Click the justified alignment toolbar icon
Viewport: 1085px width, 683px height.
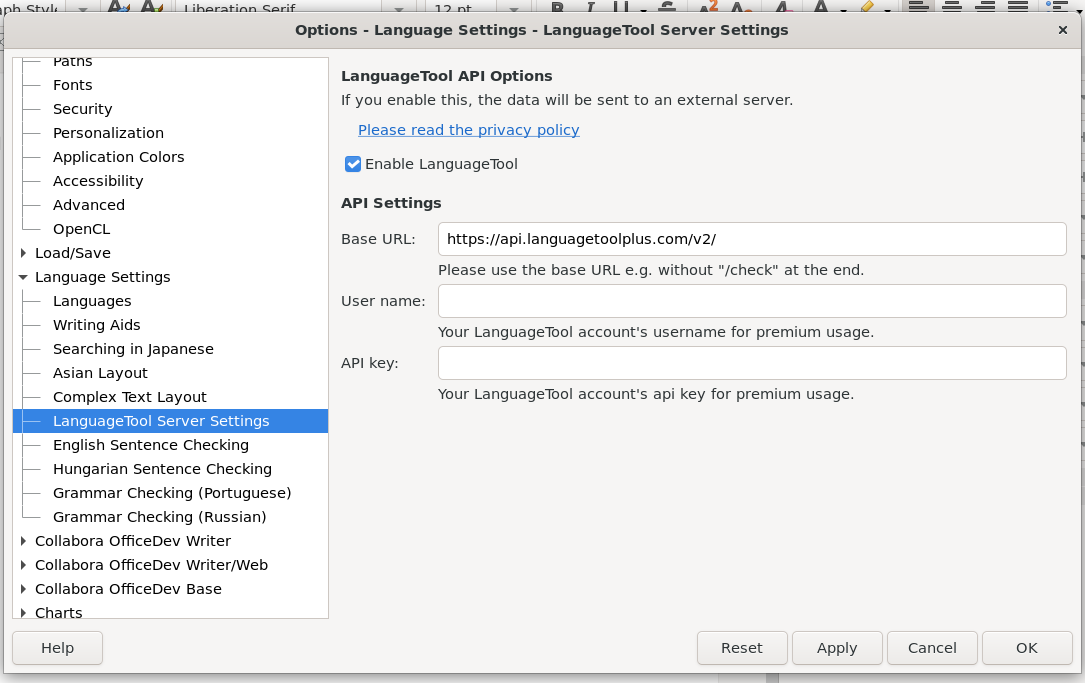click(x=1018, y=7)
